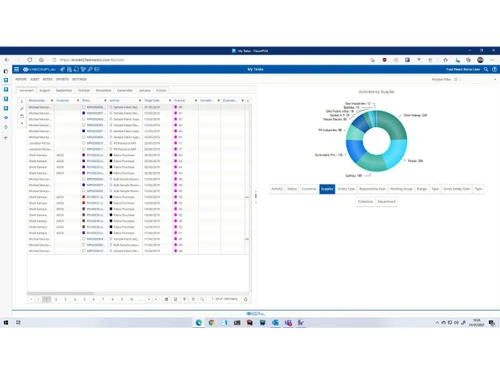Click the horizontal scrollbar under the grid

60,293
